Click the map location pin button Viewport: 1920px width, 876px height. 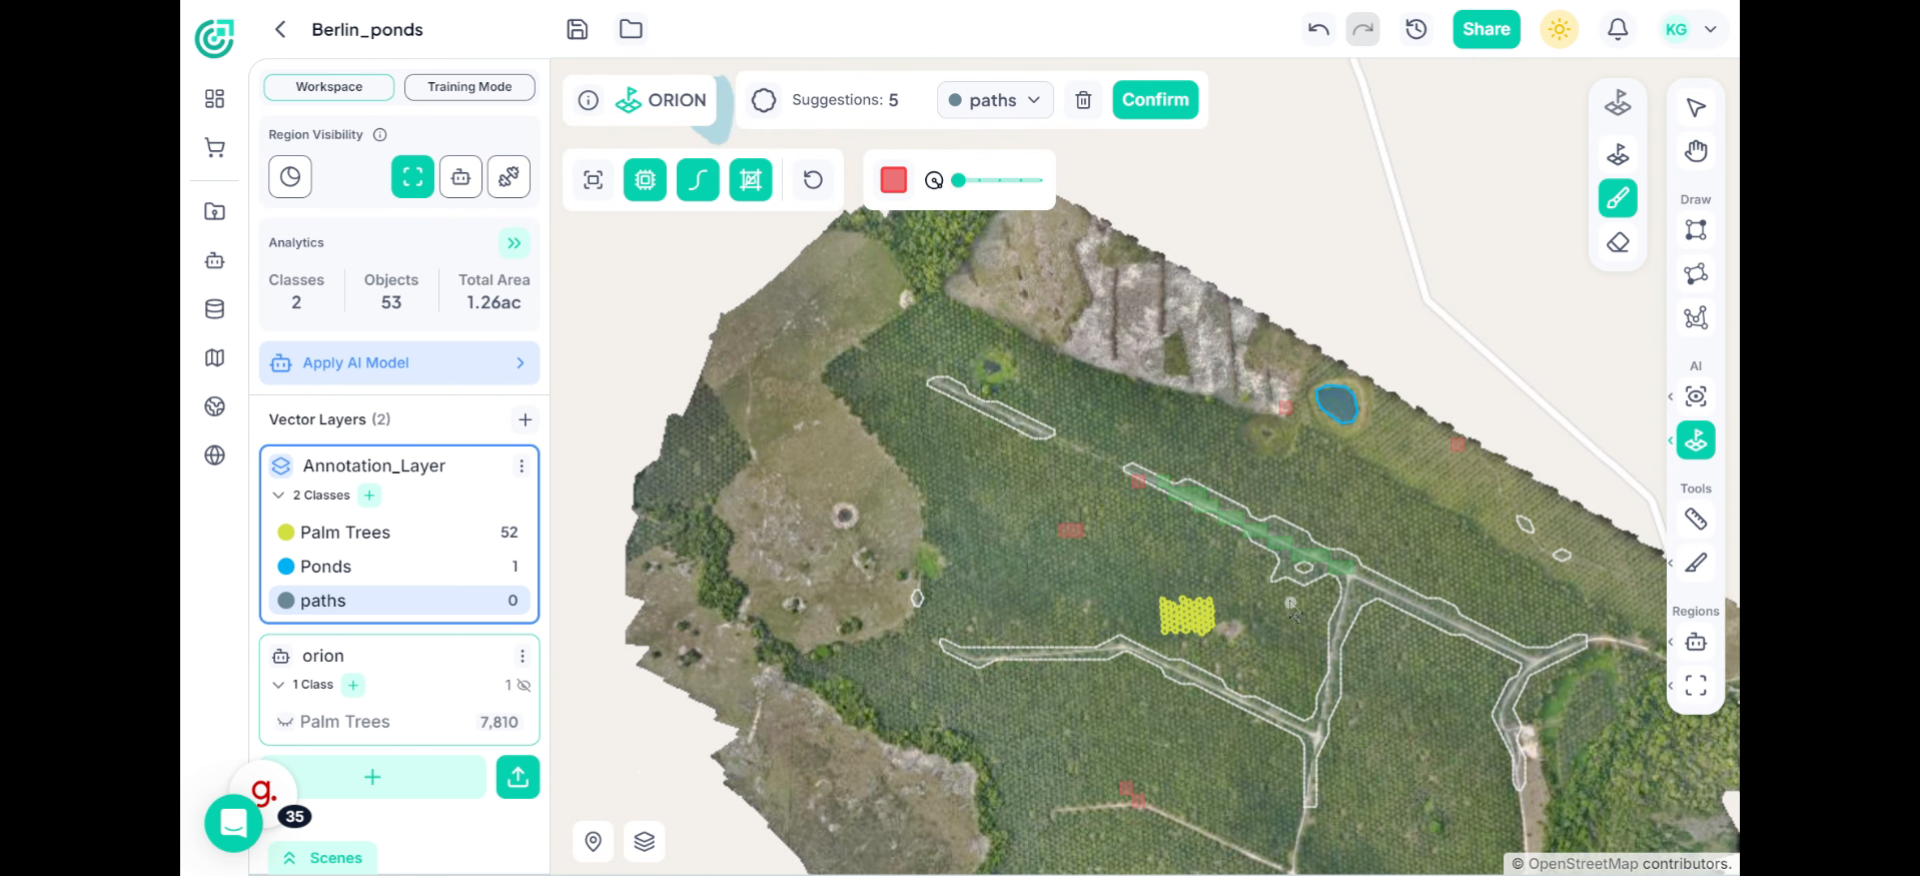click(593, 842)
